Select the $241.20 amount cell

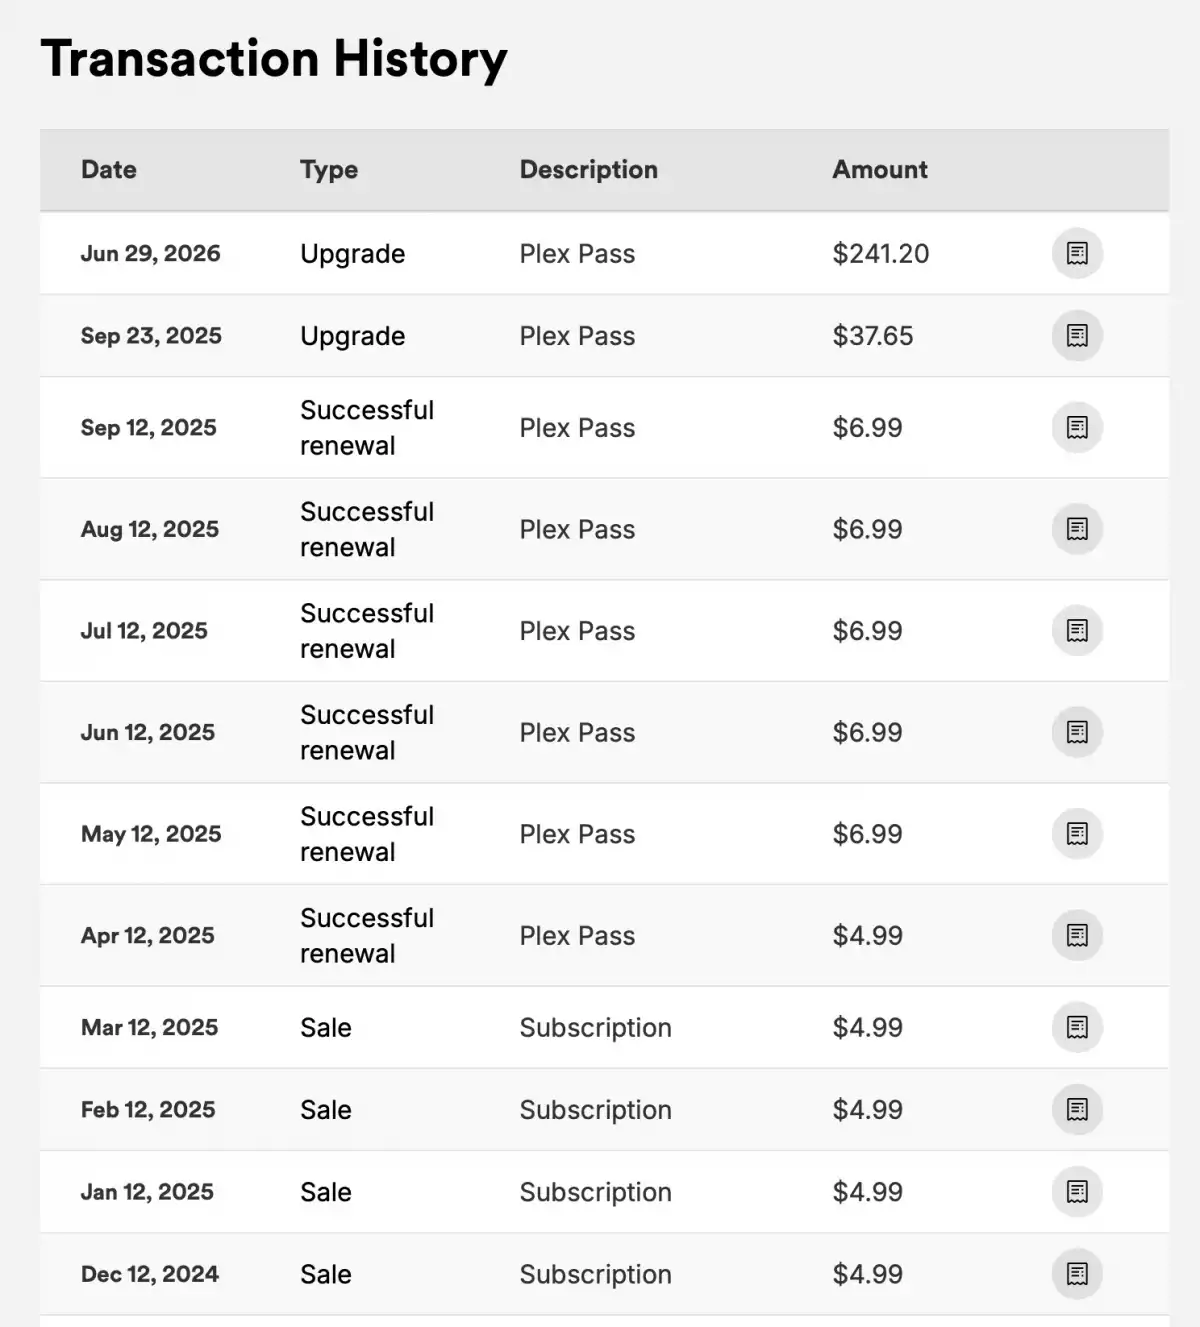tap(881, 253)
